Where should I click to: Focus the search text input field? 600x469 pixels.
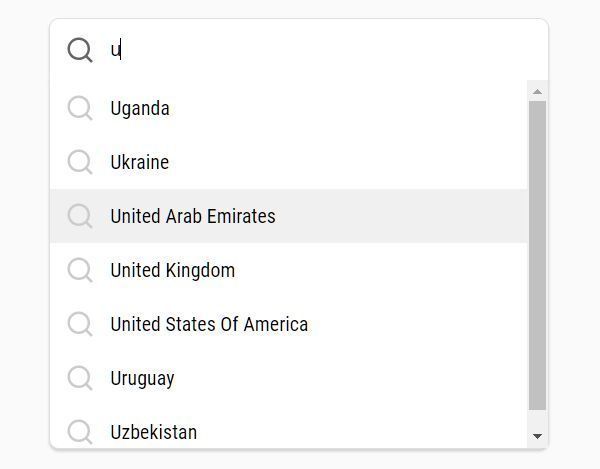[x=320, y=50]
